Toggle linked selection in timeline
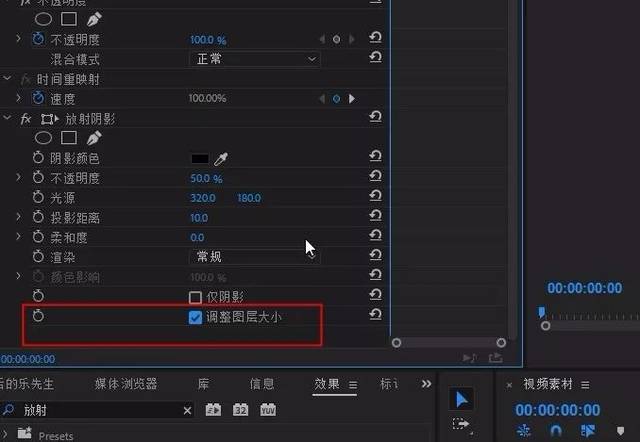This screenshot has height=442, width=640. pyautogui.click(x=588, y=431)
